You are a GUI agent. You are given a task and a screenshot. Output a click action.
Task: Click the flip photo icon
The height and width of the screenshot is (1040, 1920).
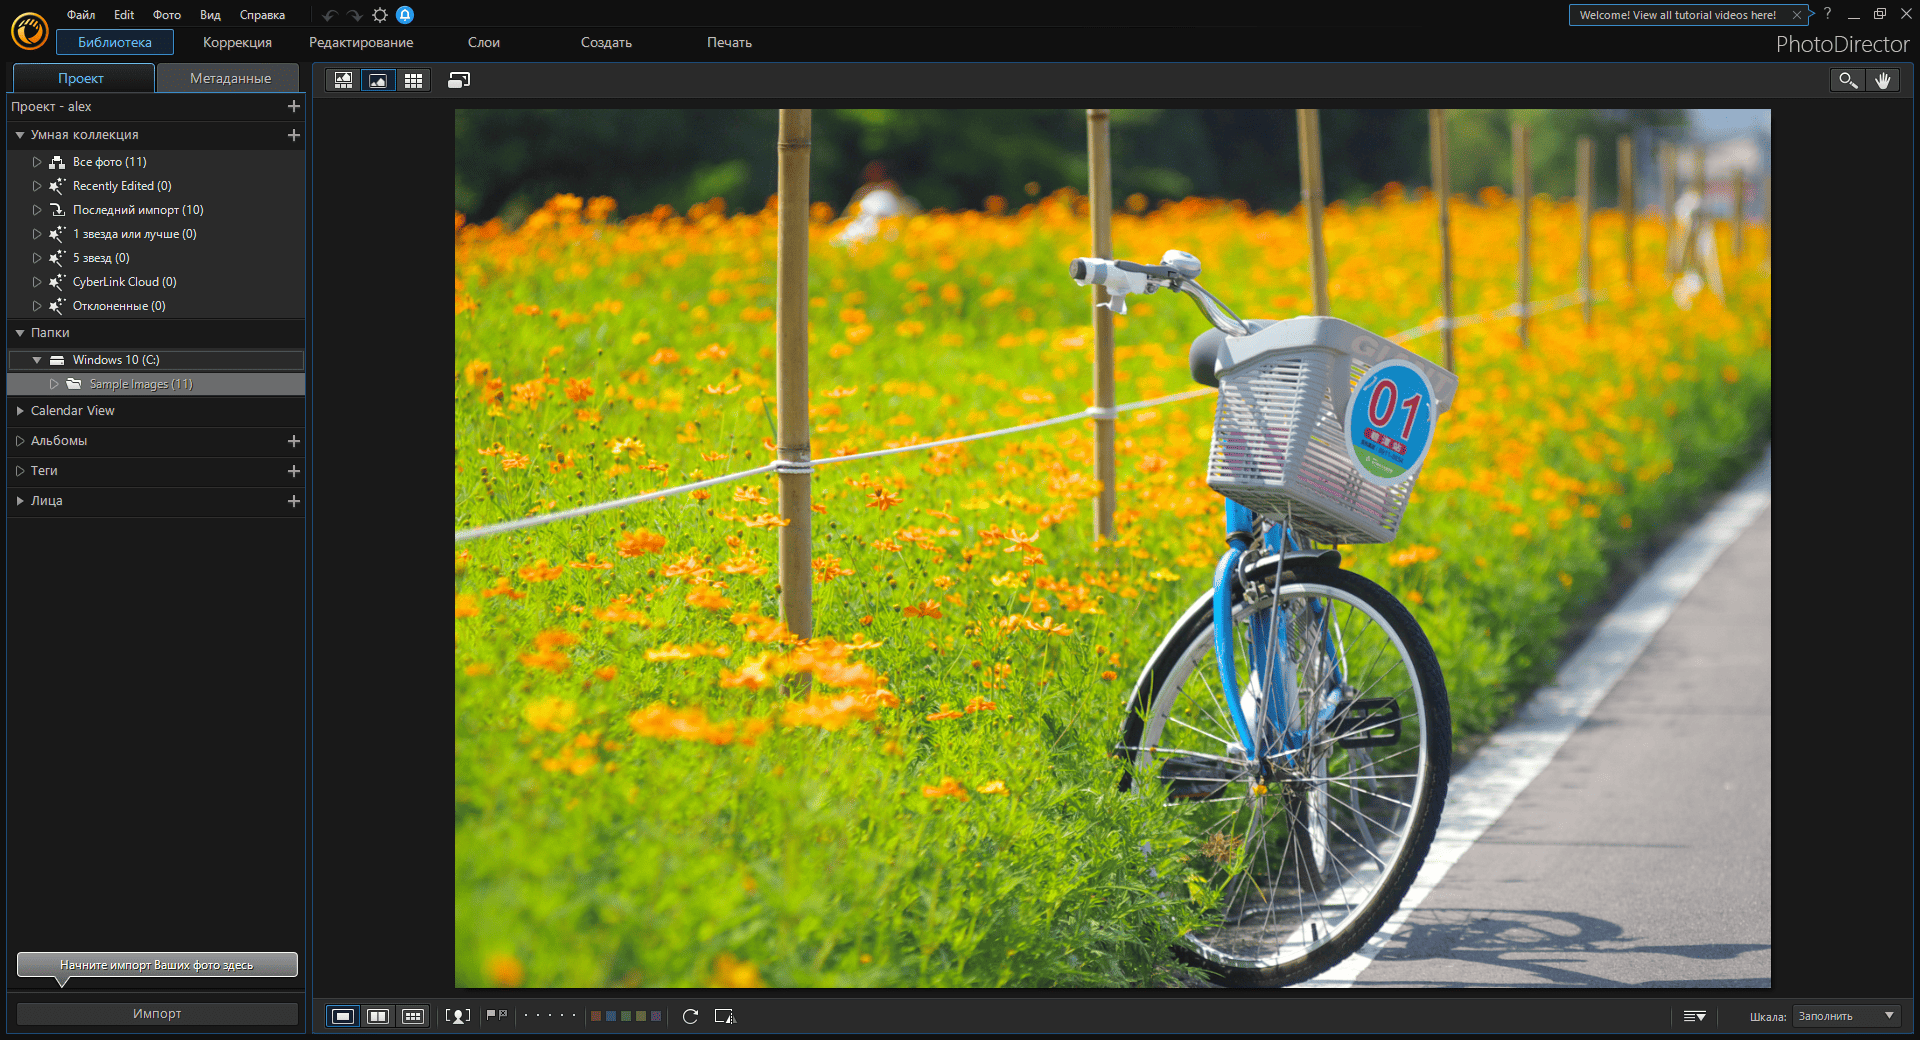(x=725, y=1016)
